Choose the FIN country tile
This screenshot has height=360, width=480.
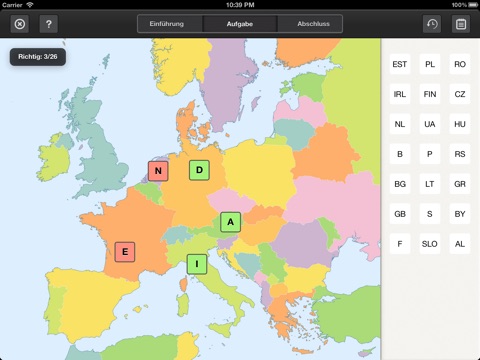point(430,94)
